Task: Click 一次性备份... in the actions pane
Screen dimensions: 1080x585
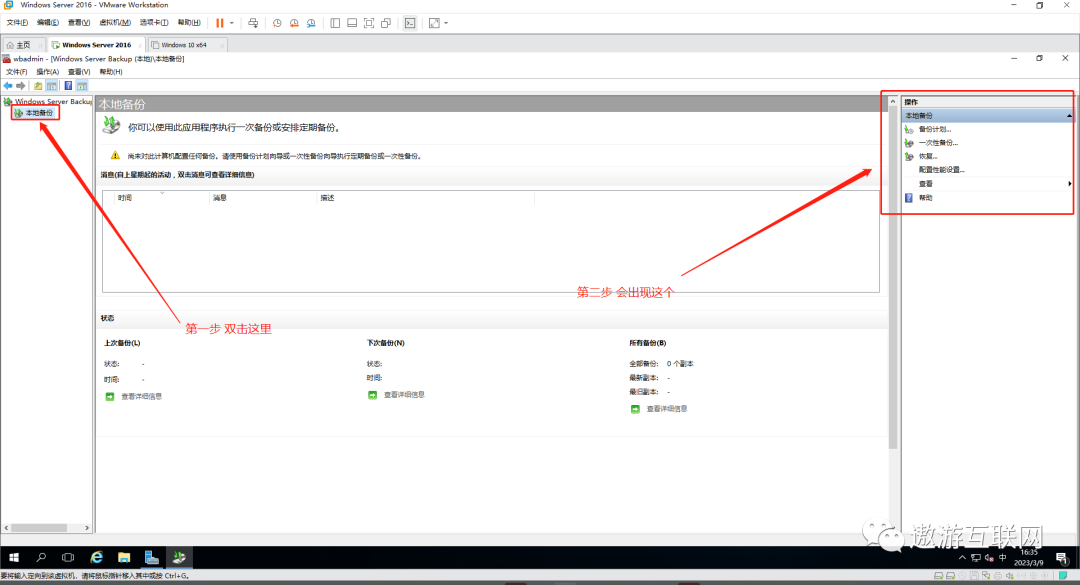Action: coord(938,143)
